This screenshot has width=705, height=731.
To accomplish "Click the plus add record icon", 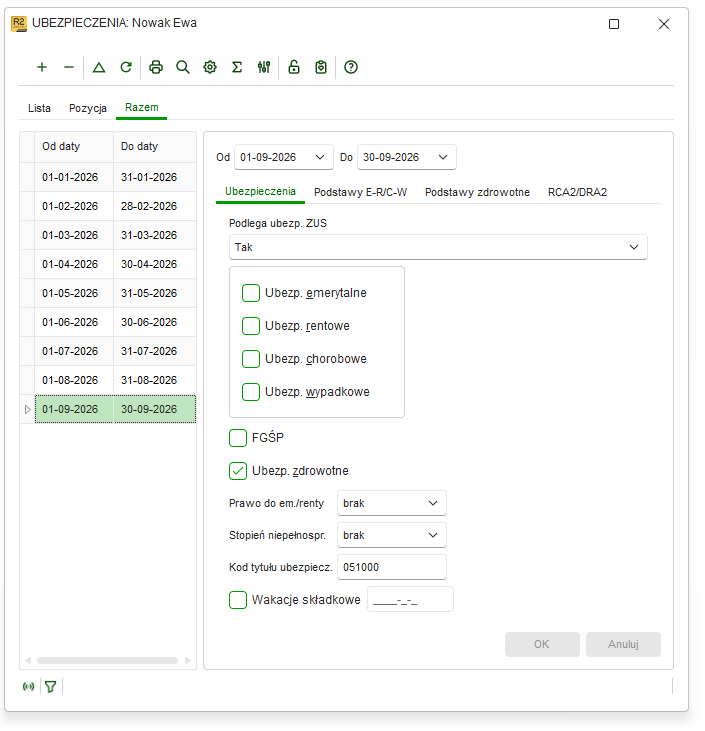I will pyautogui.click(x=42, y=67).
